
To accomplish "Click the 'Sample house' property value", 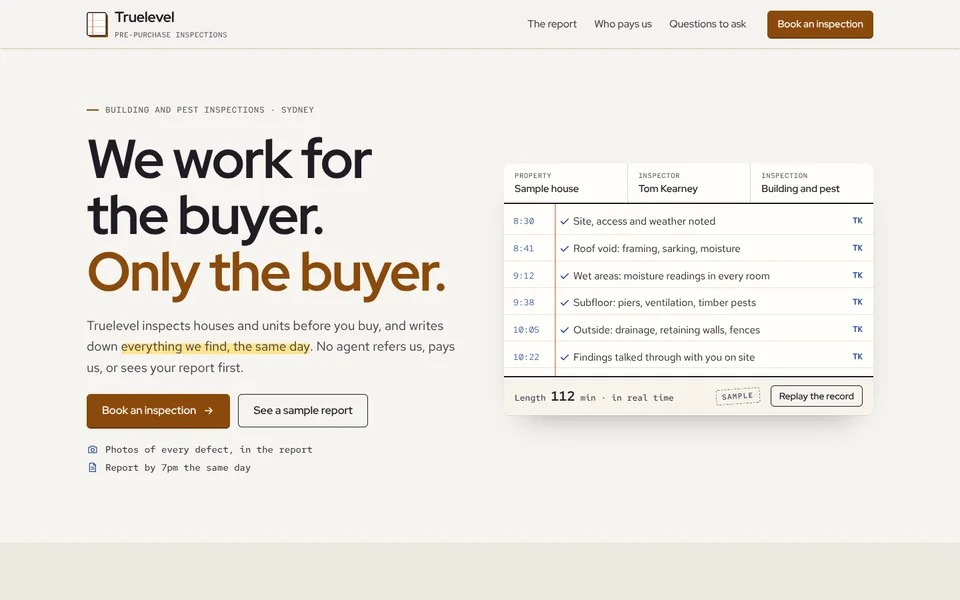I will click(546, 189).
